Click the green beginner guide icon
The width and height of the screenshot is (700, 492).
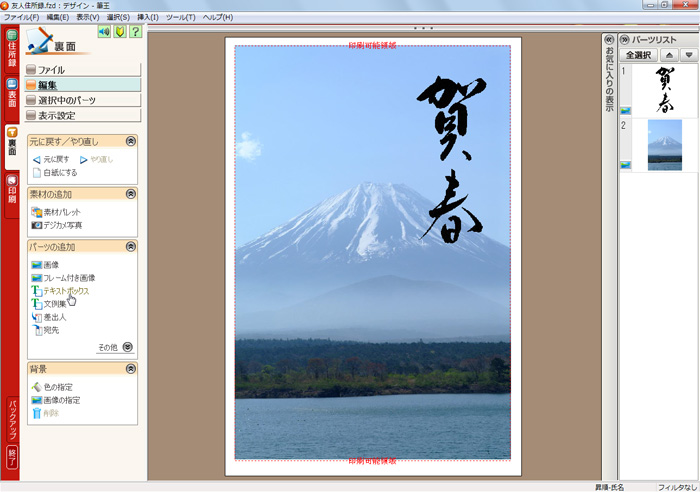pos(119,32)
